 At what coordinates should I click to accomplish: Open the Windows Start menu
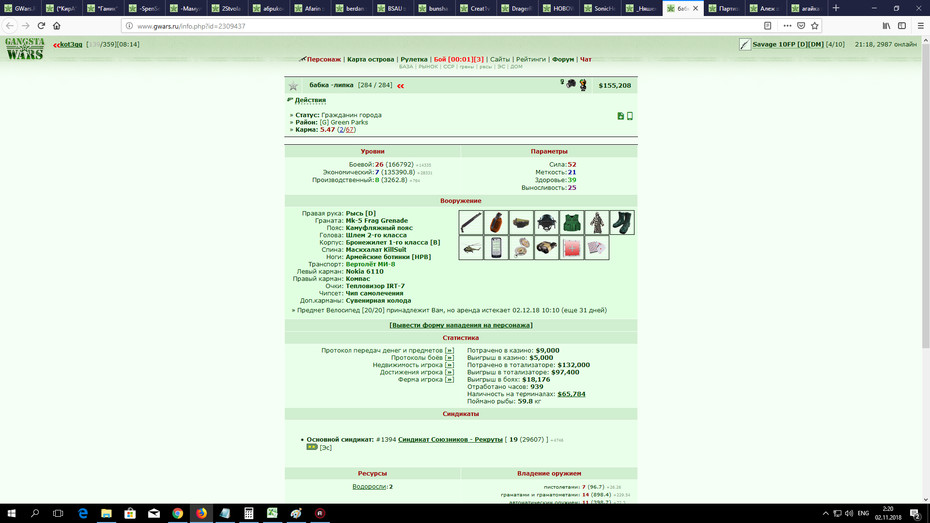point(11,514)
